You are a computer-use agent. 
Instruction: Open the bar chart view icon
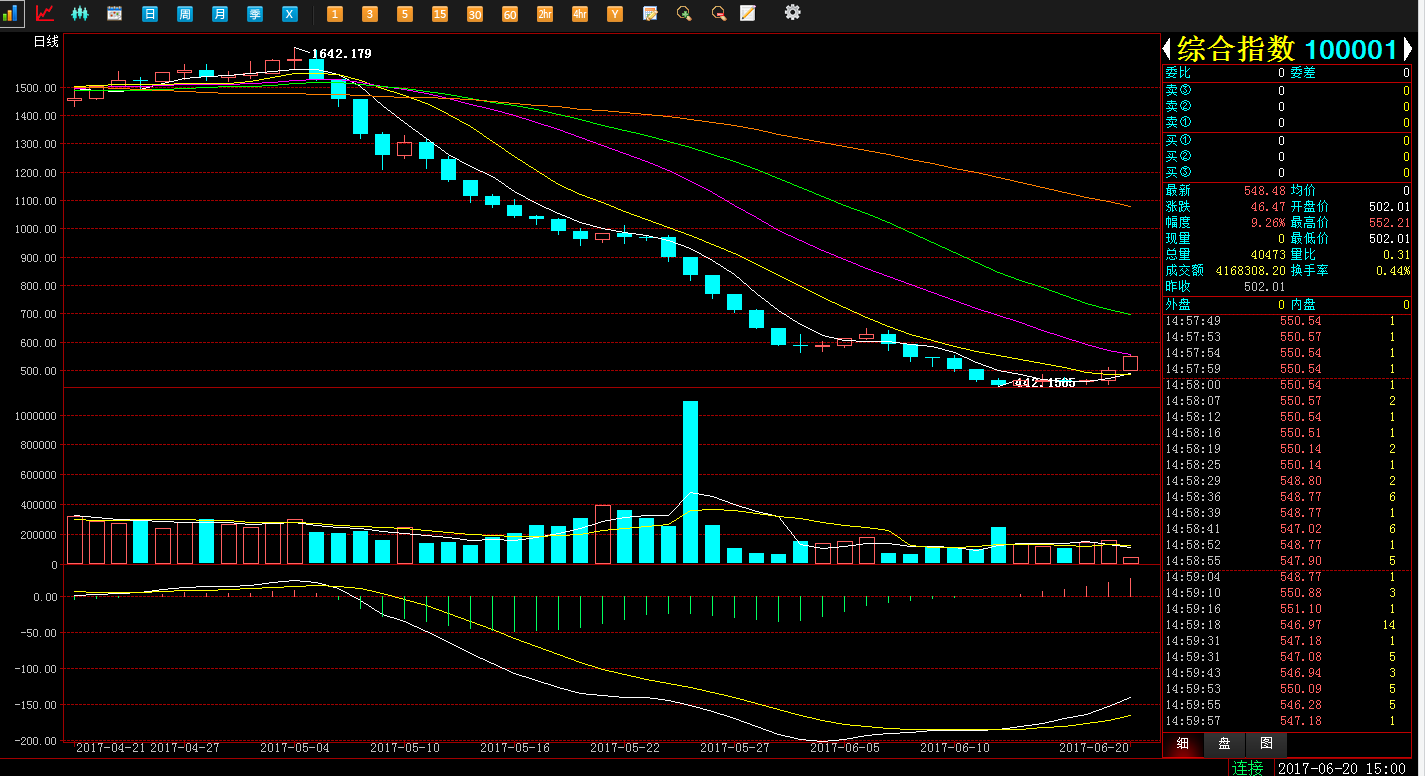[11, 14]
